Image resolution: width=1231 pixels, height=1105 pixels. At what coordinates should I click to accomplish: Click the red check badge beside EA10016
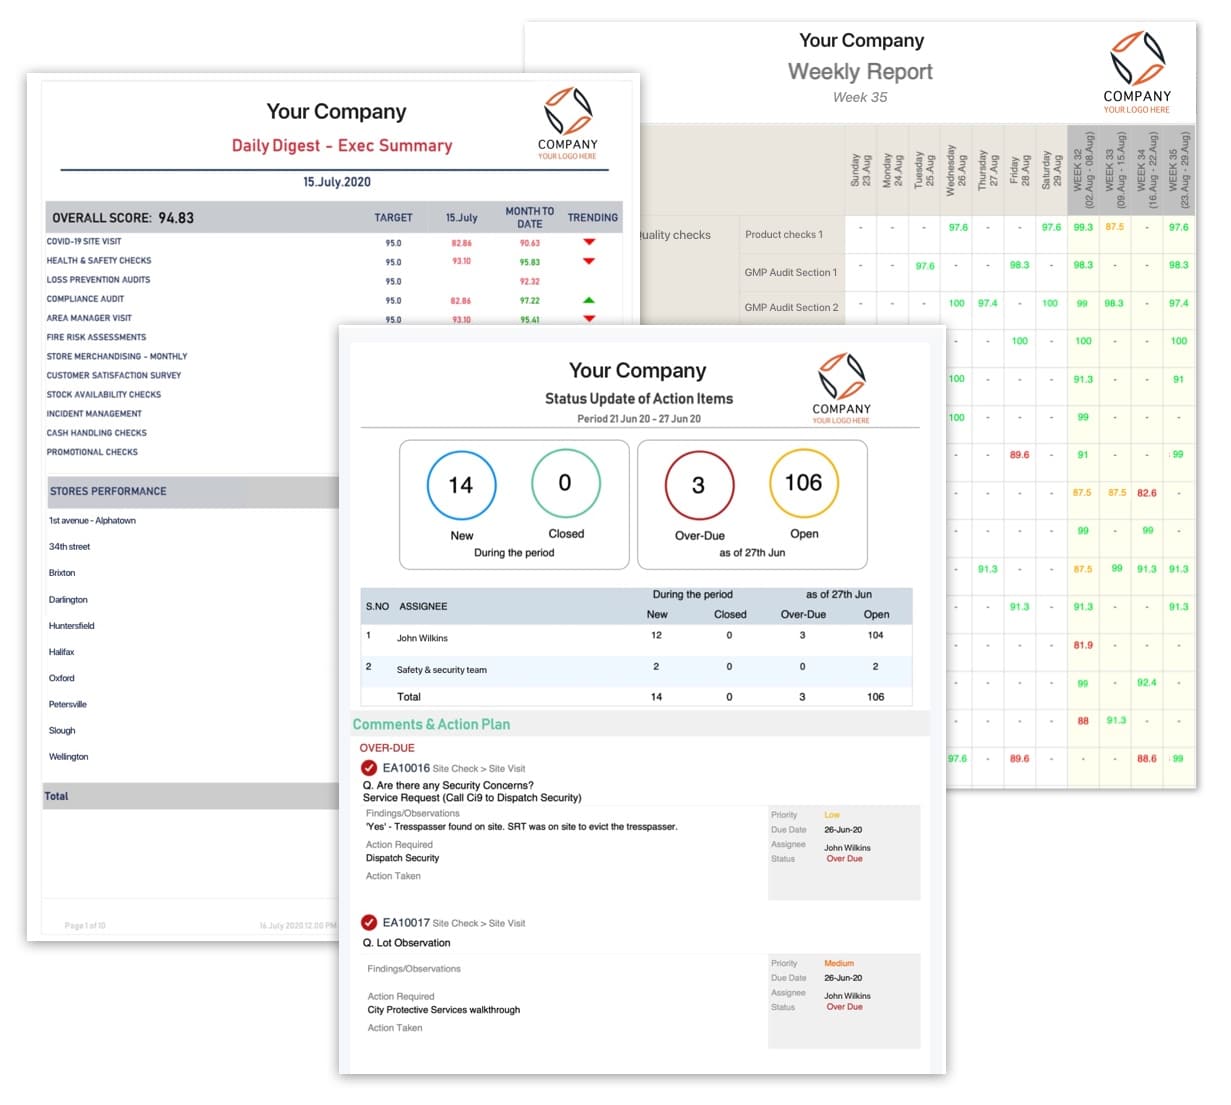(368, 768)
